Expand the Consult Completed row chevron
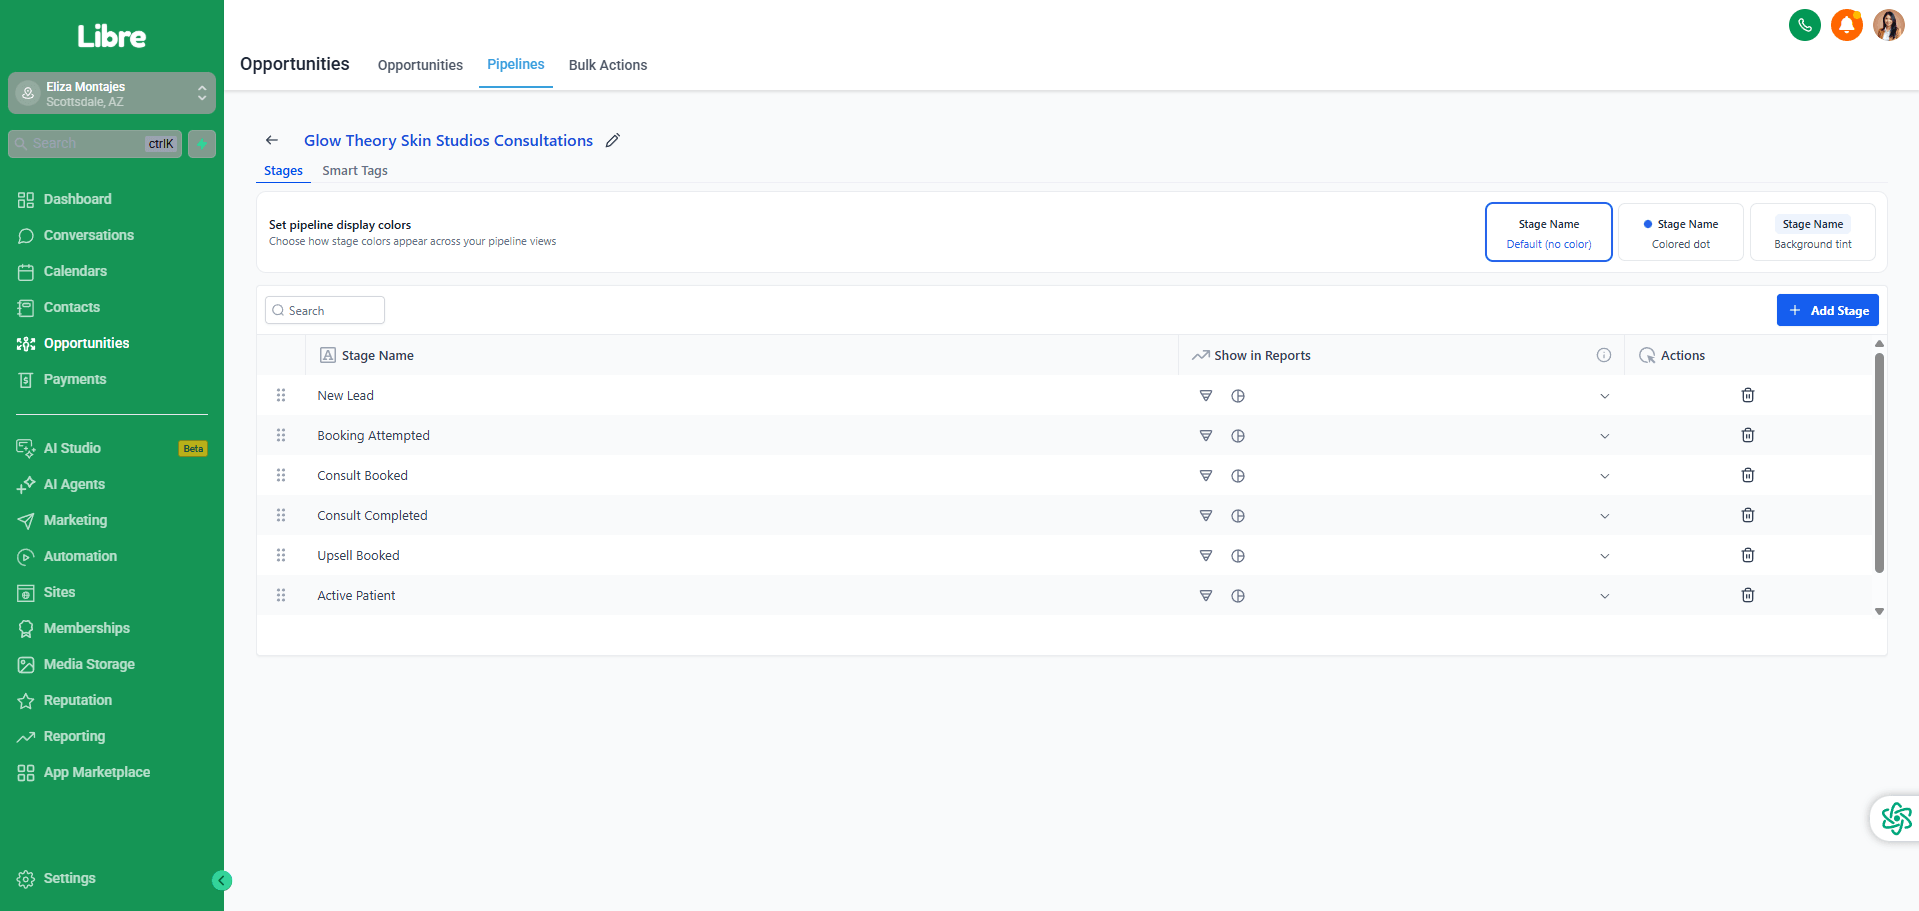Viewport: 1919px width, 911px height. (1605, 516)
